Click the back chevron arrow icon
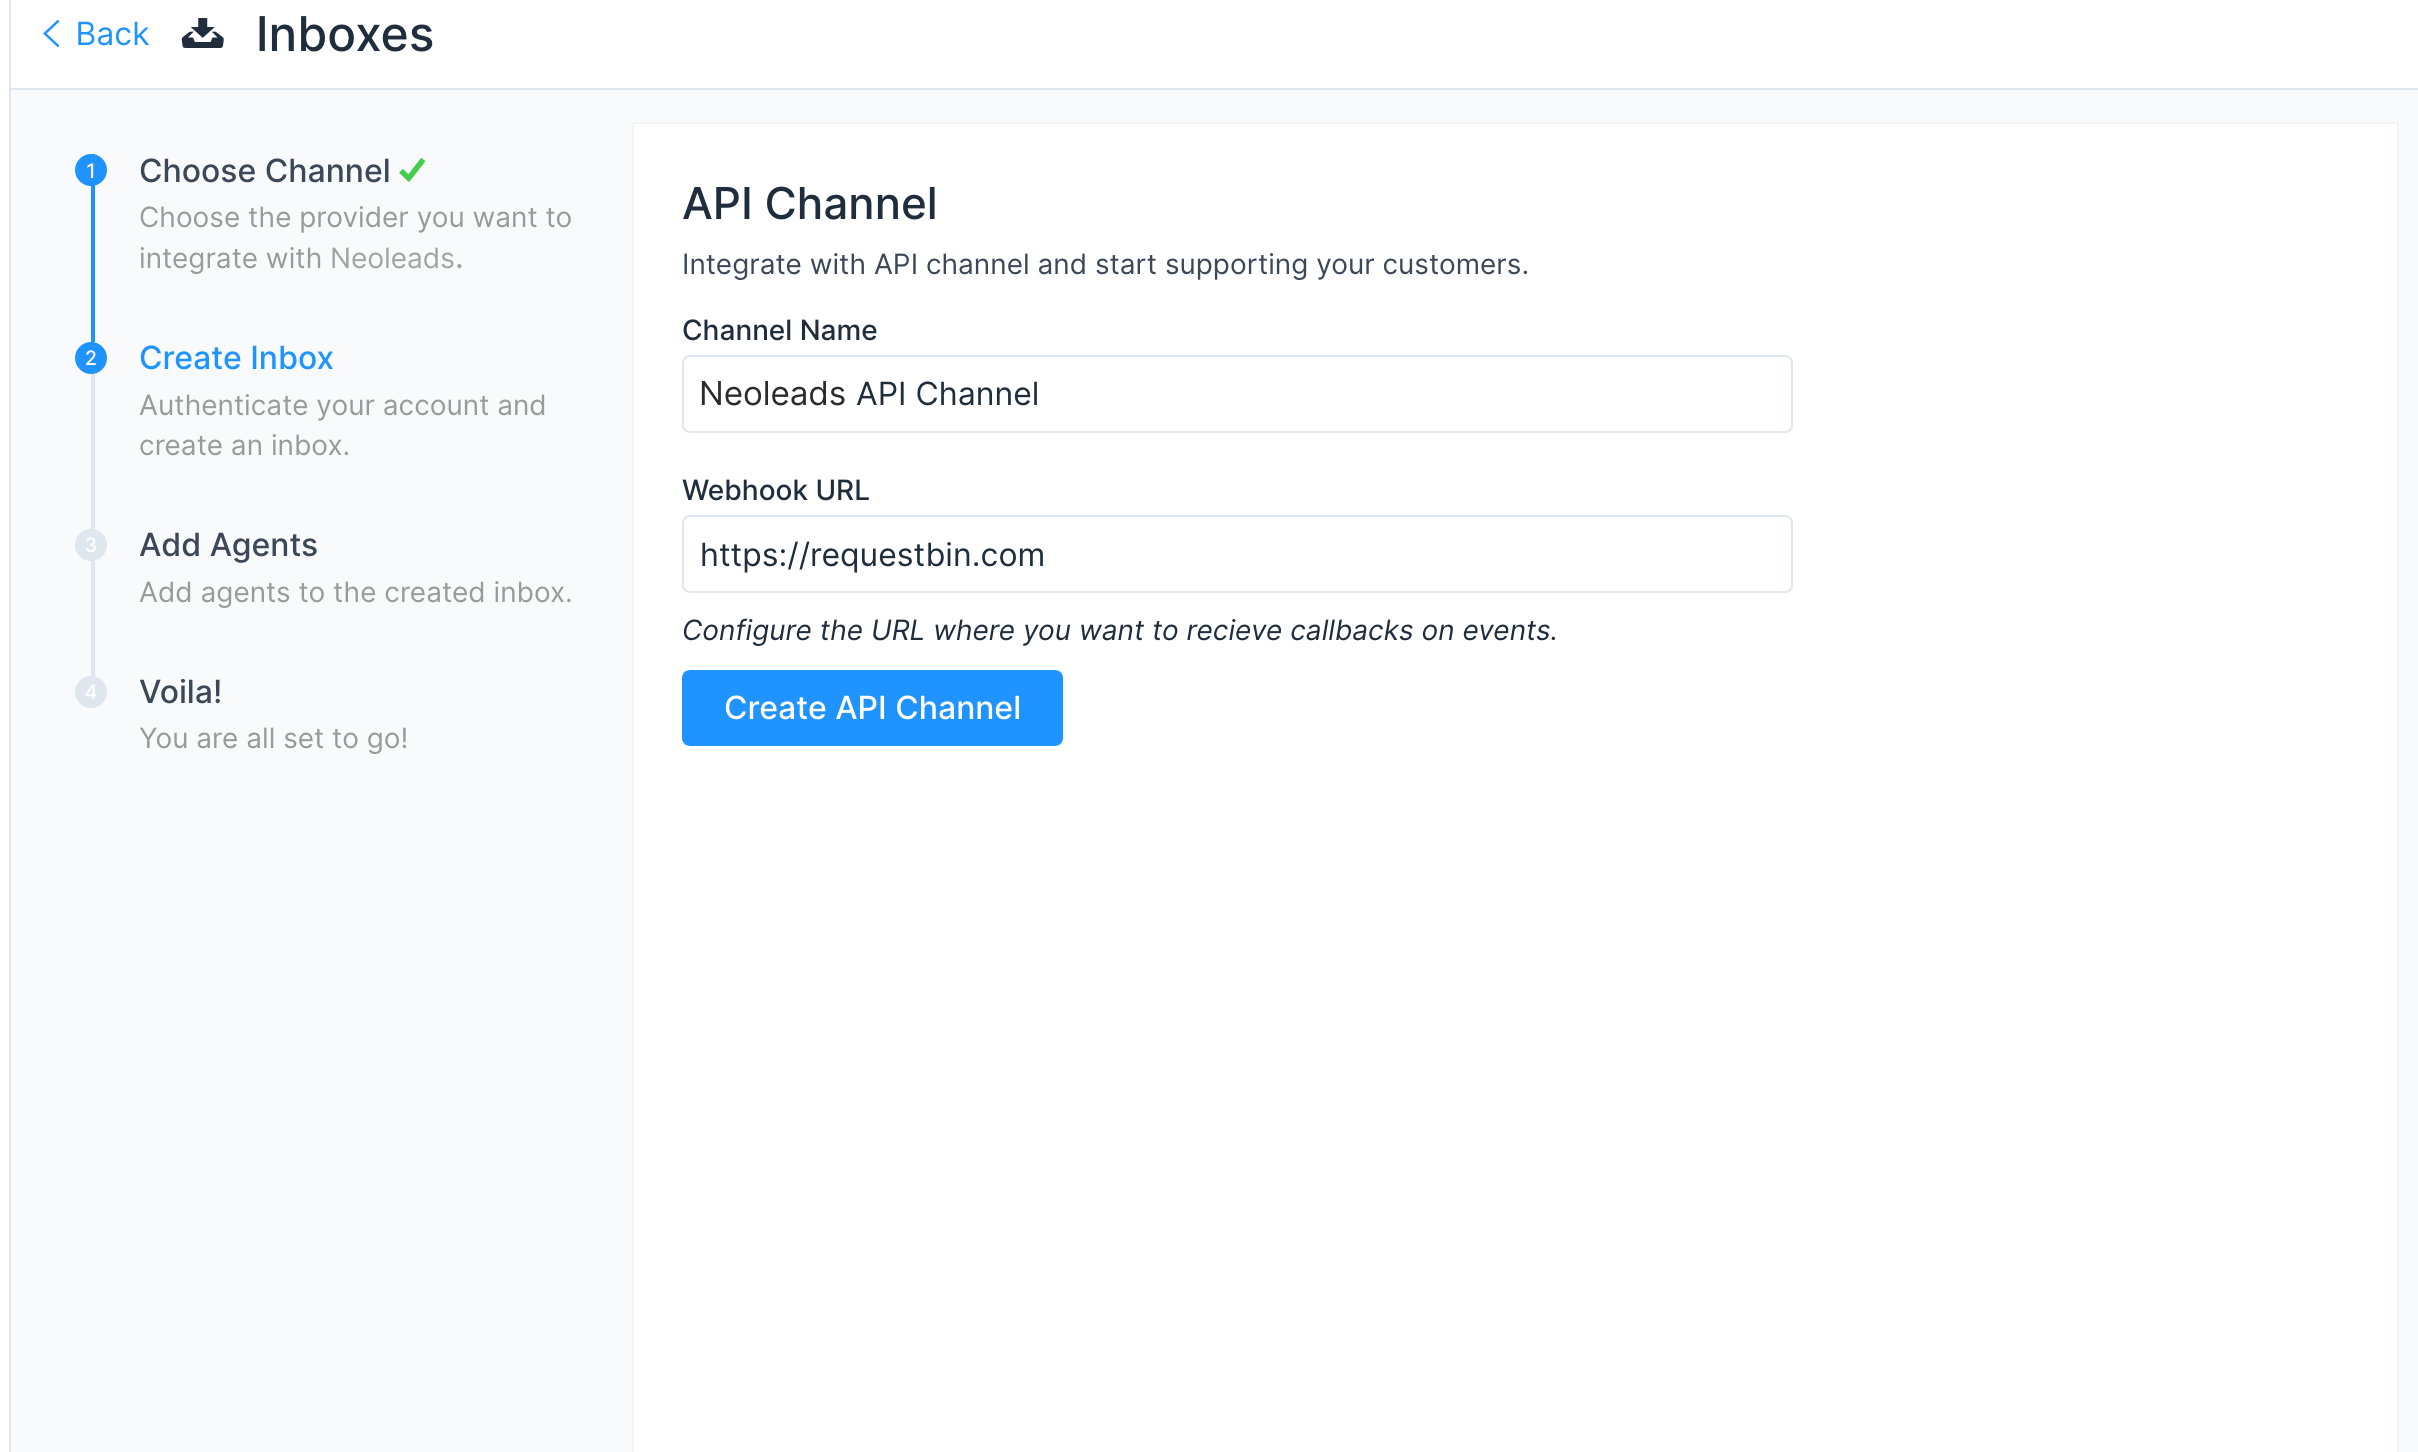The height and width of the screenshot is (1452, 2418). click(x=52, y=34)
